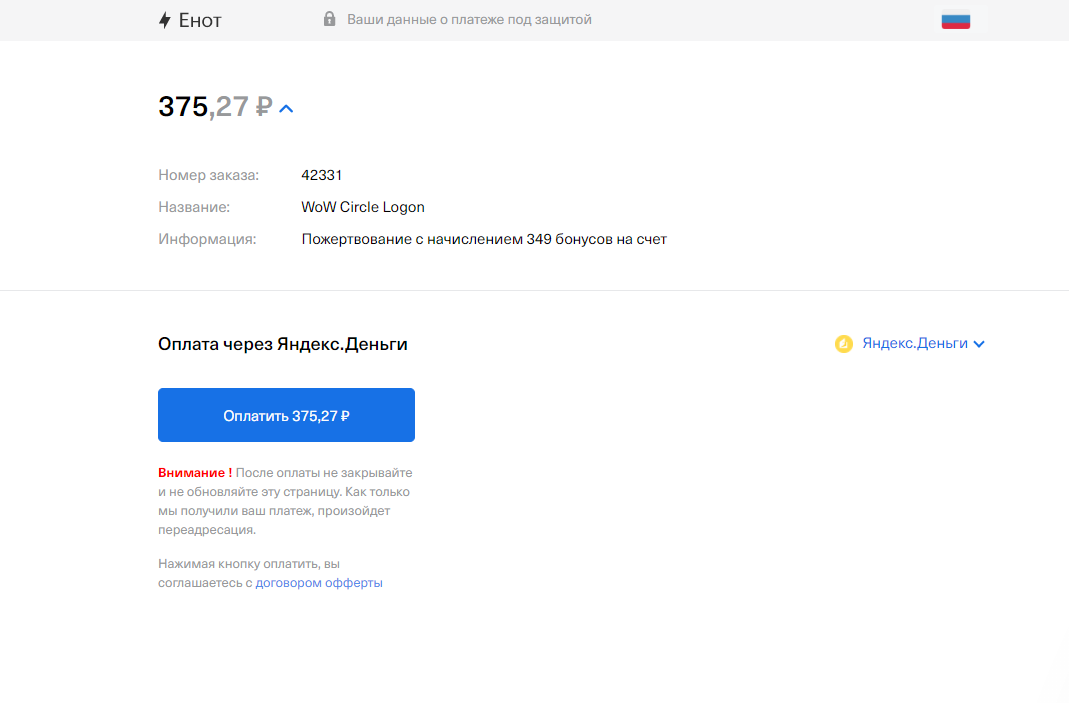Click the yellow Яндекс.Деньги coin icon
Screen dimensions: 1069x703
(843, 344)
